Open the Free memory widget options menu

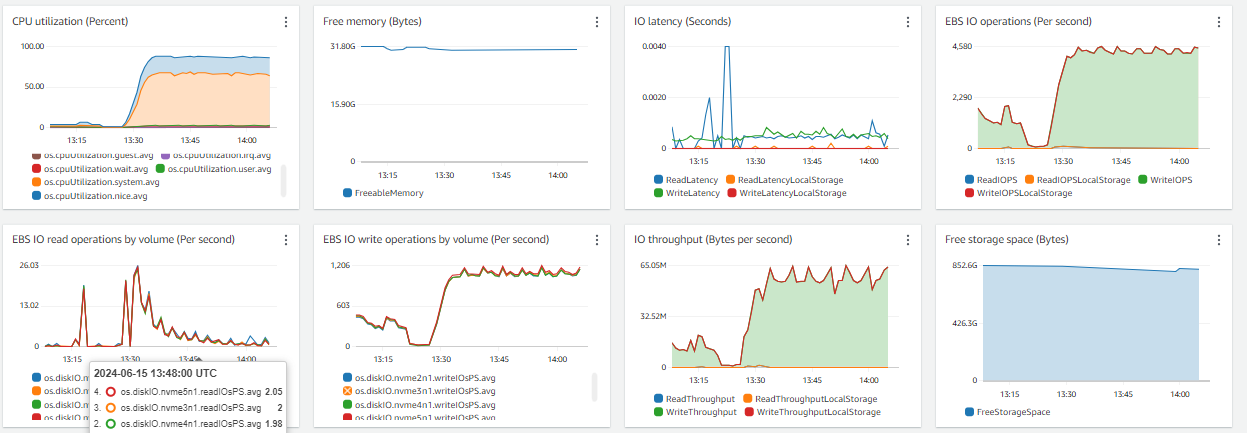[x=597, y=22]
